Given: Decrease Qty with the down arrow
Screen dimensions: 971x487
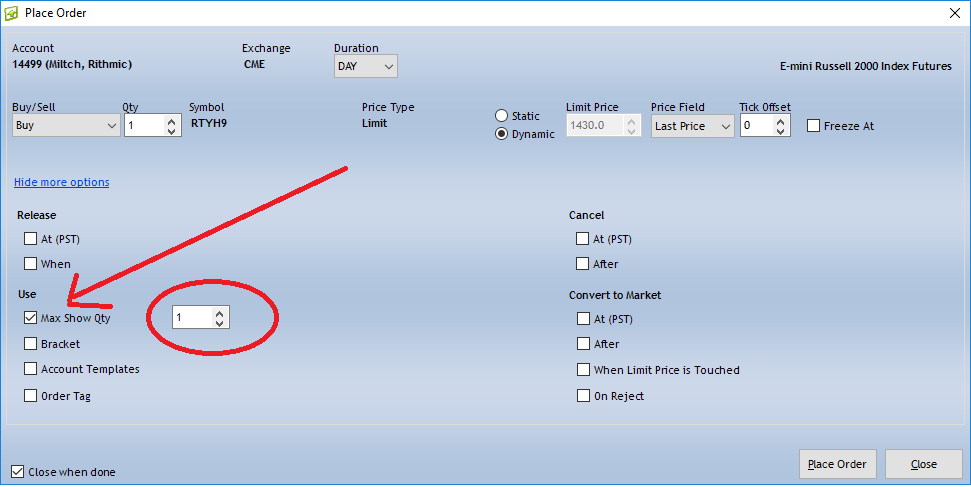Looking at the screenshot, I should click(172, 130).
